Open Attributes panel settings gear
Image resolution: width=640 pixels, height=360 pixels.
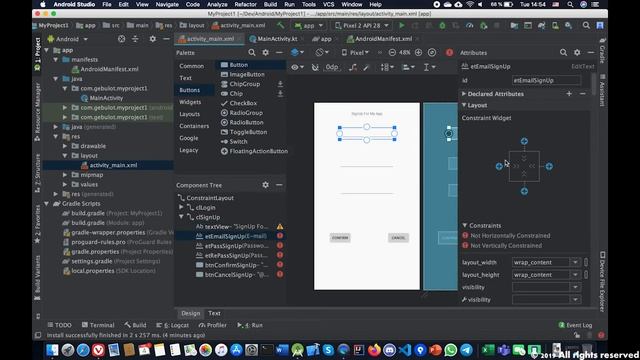pyautogui.click(x=577, y=53)
